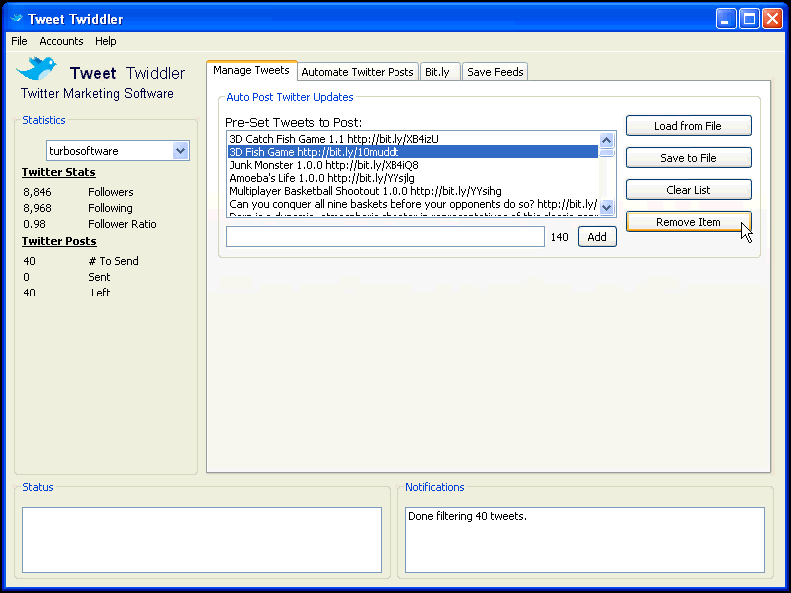Minimize the Tweet Twiddler window

coord(725,19)
